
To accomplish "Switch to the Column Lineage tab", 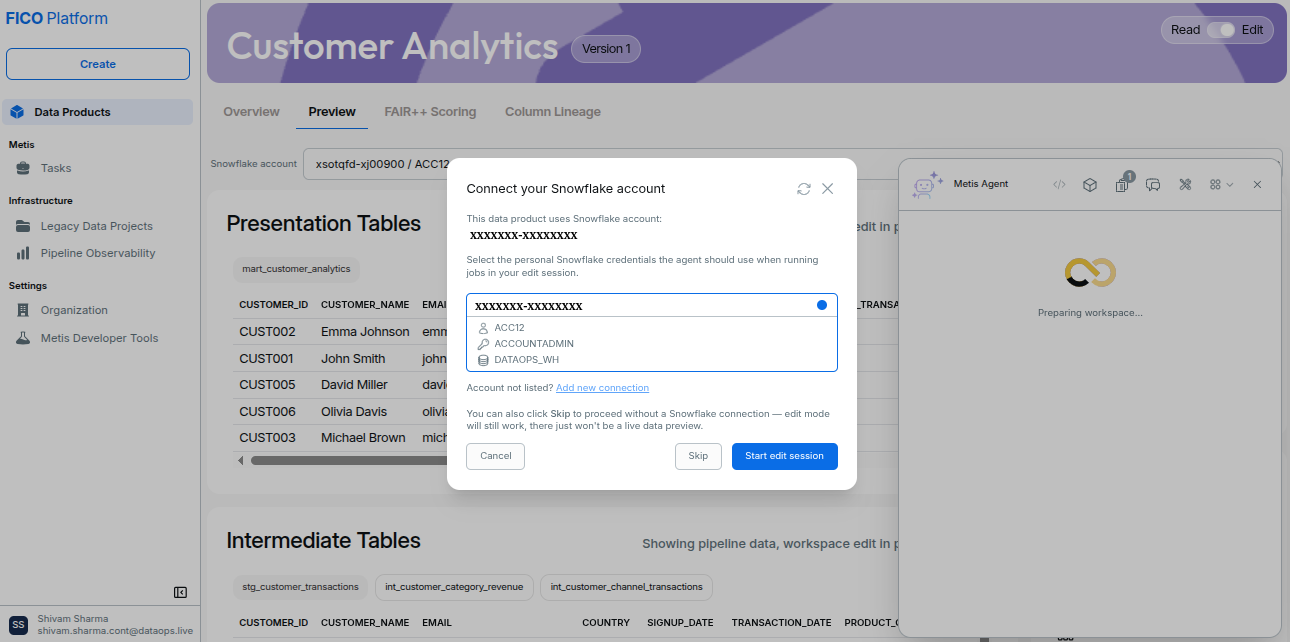I will (x=553, y=112).
